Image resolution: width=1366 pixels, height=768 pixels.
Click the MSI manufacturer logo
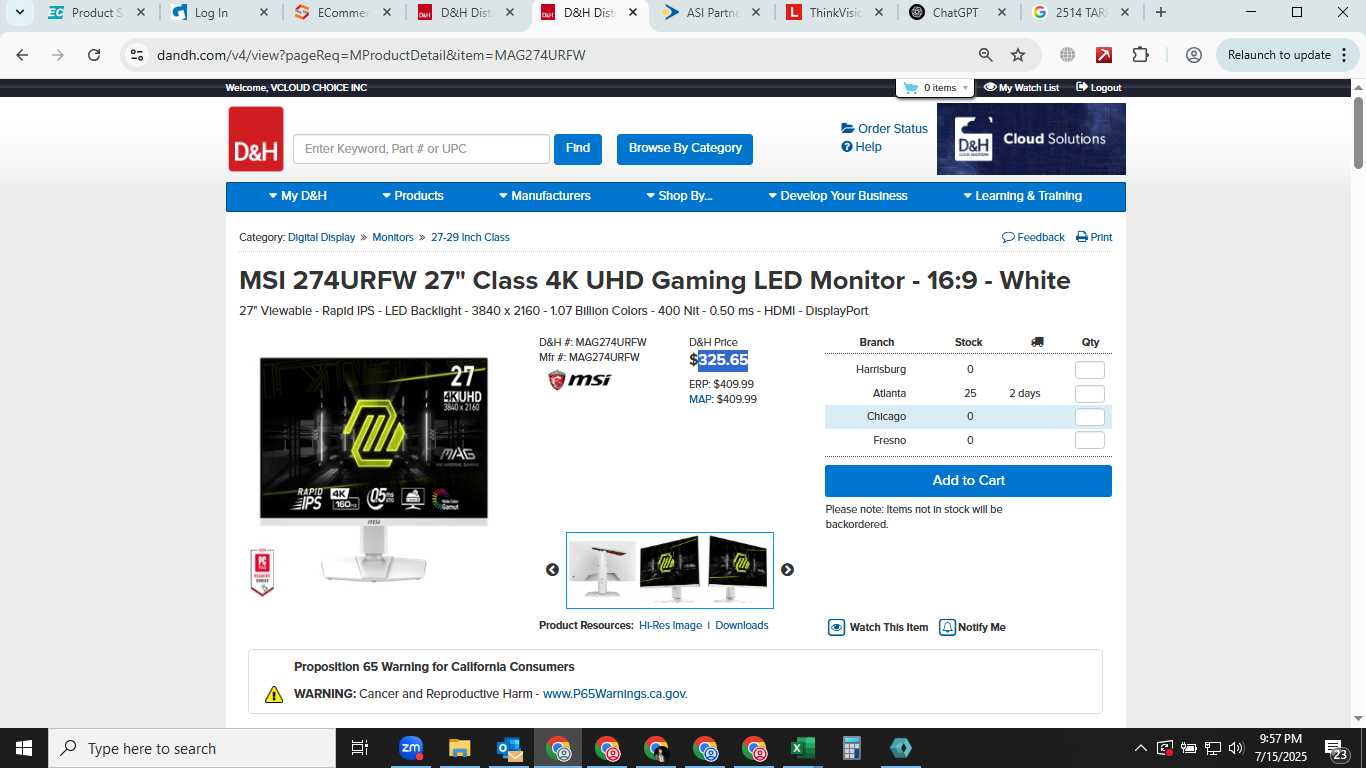579,380
